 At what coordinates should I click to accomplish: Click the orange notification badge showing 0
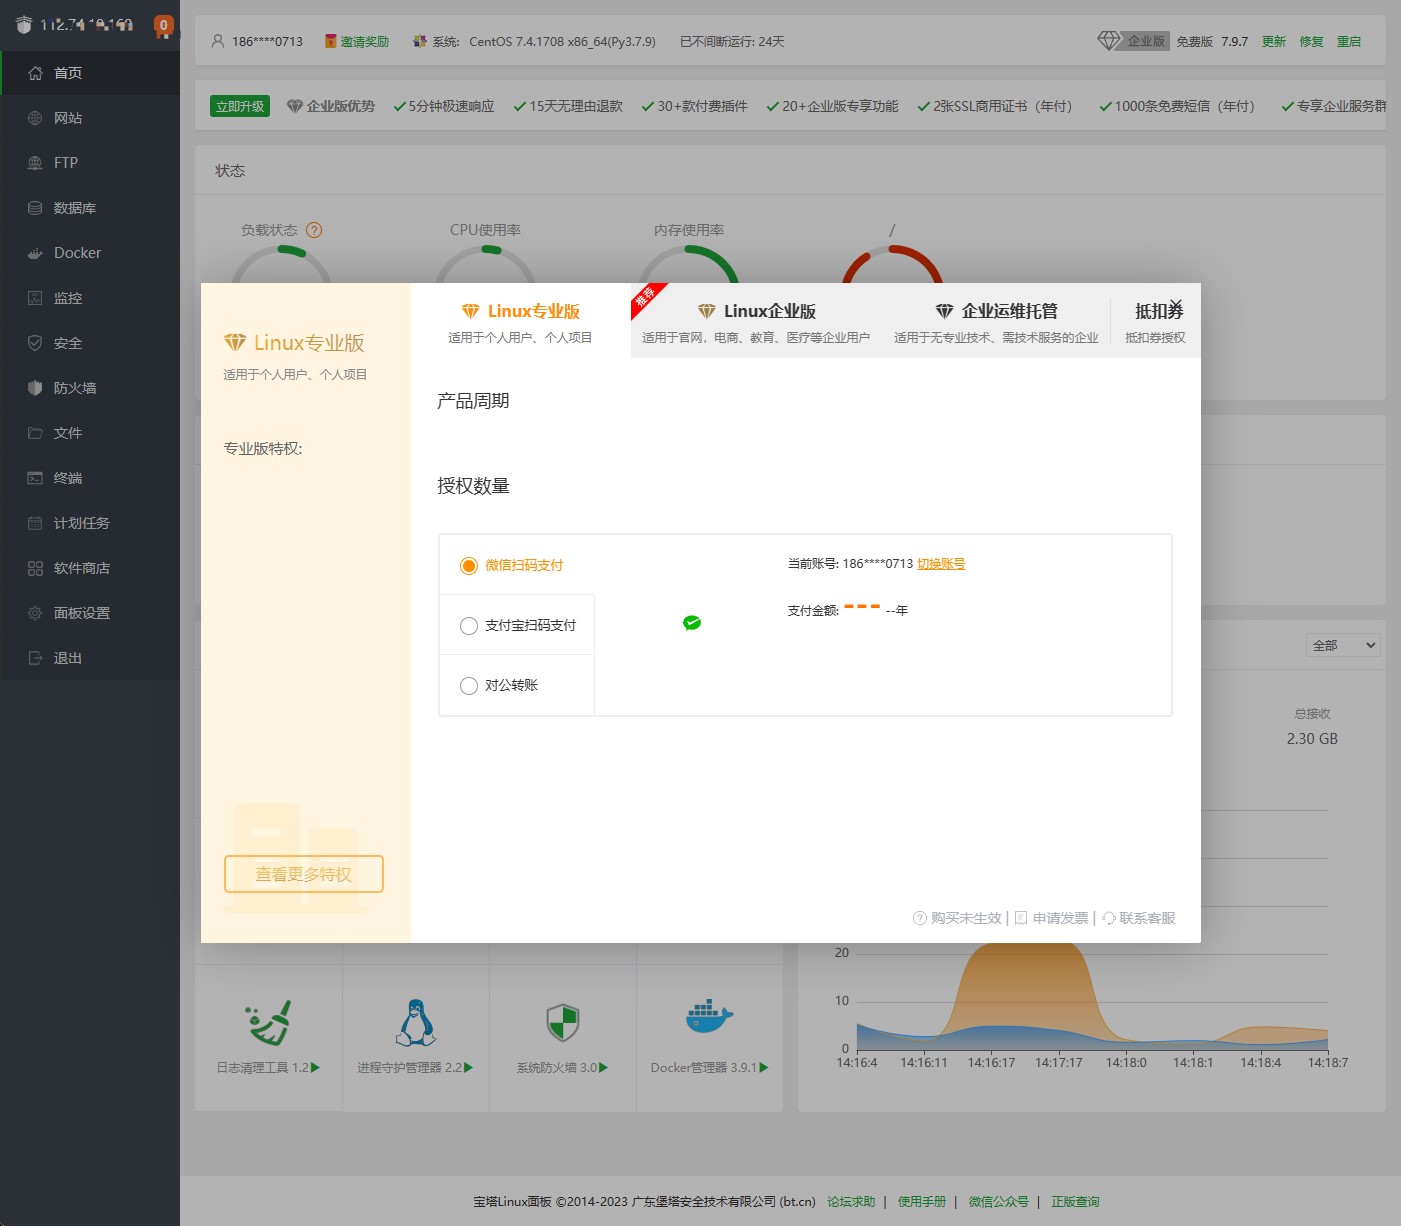164,26
